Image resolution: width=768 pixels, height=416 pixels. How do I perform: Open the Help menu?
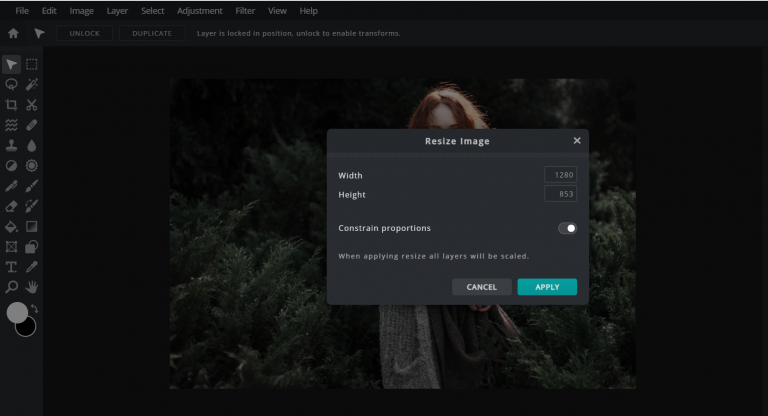pyautogui.click(x=309, y=11)
